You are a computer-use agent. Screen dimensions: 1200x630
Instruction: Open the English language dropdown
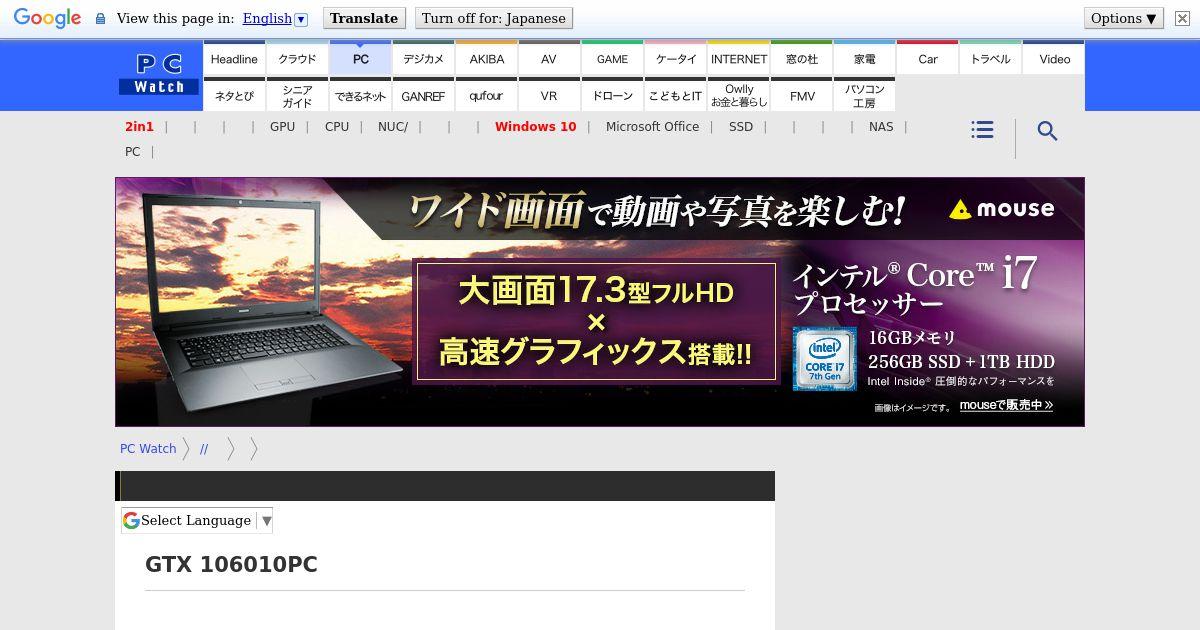(275, 18)
